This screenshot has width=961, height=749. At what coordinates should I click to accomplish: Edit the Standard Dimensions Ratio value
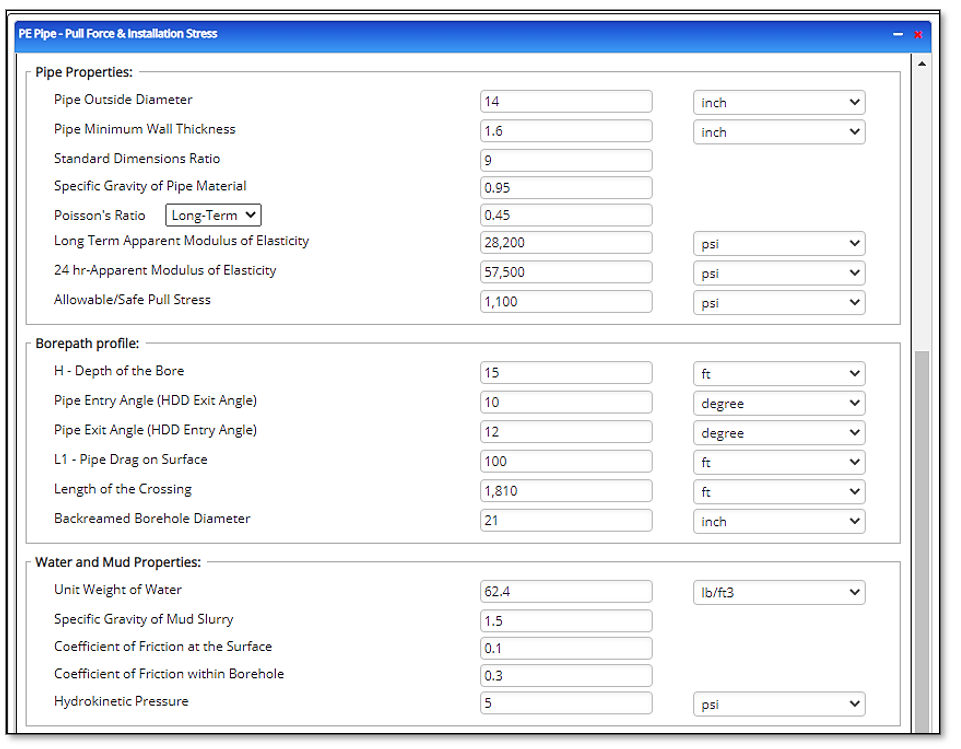tap(565, 160)
